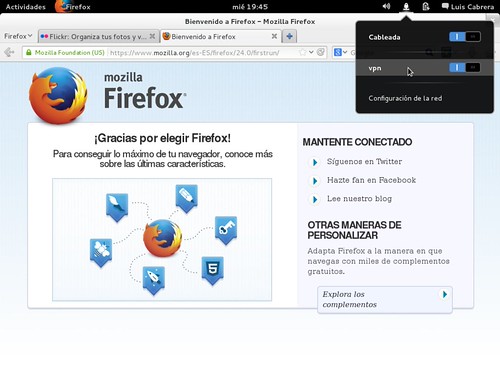The height and width of the screenshot is (375, 500).
Task: Open Configuración de la red menu entry
Action: coord(405,98)
